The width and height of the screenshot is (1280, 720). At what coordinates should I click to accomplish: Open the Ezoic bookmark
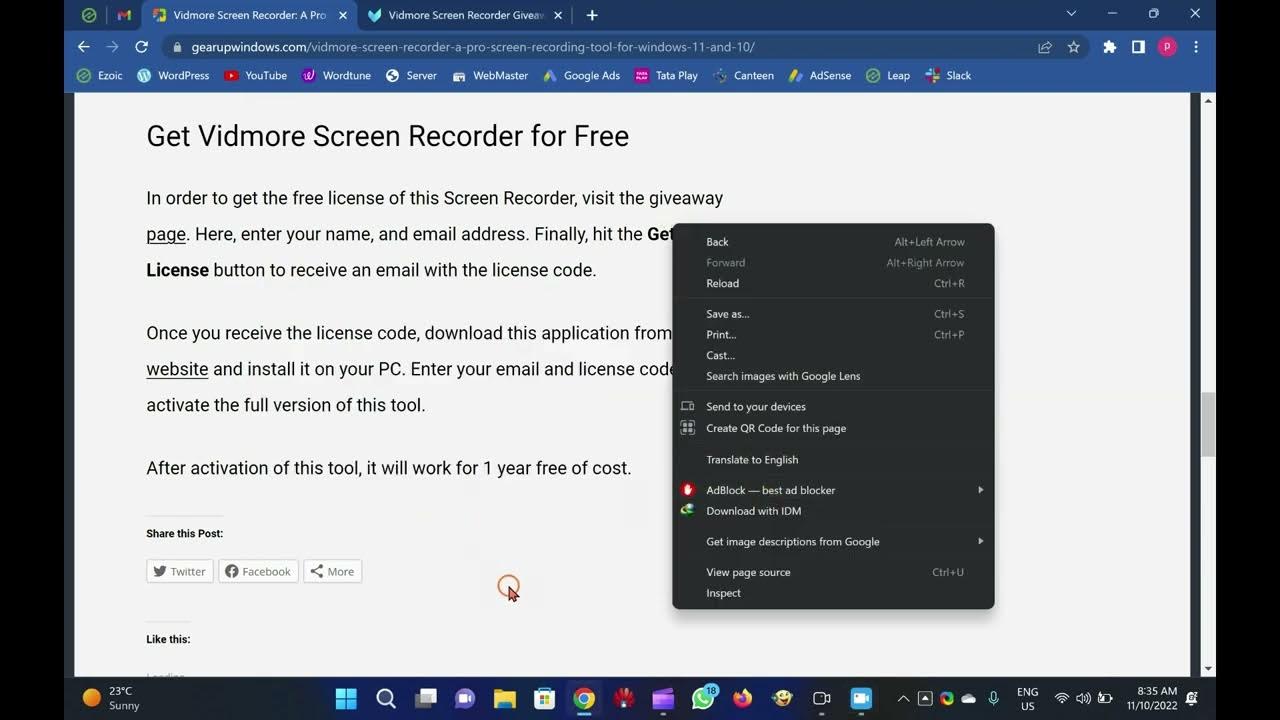pyautogui.click(x=100, y=76)
